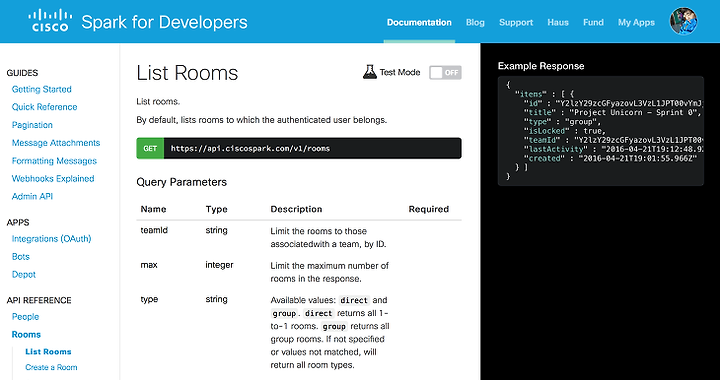Screen dimensions: 720x380
Task: Click the "created" timestamp in response
Action: pos(638,158)
